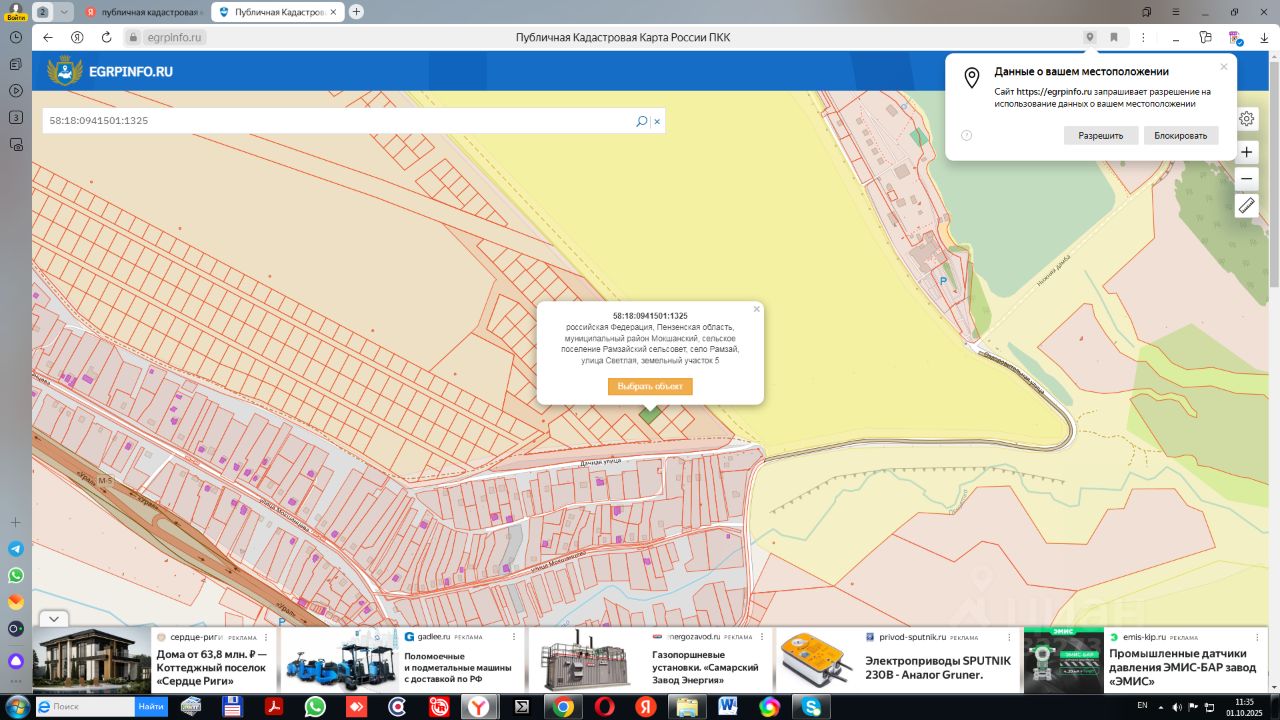Screen dimensions: 1280x720
Task: Click the cadastral number search input
Action: (x=335, y=121)
